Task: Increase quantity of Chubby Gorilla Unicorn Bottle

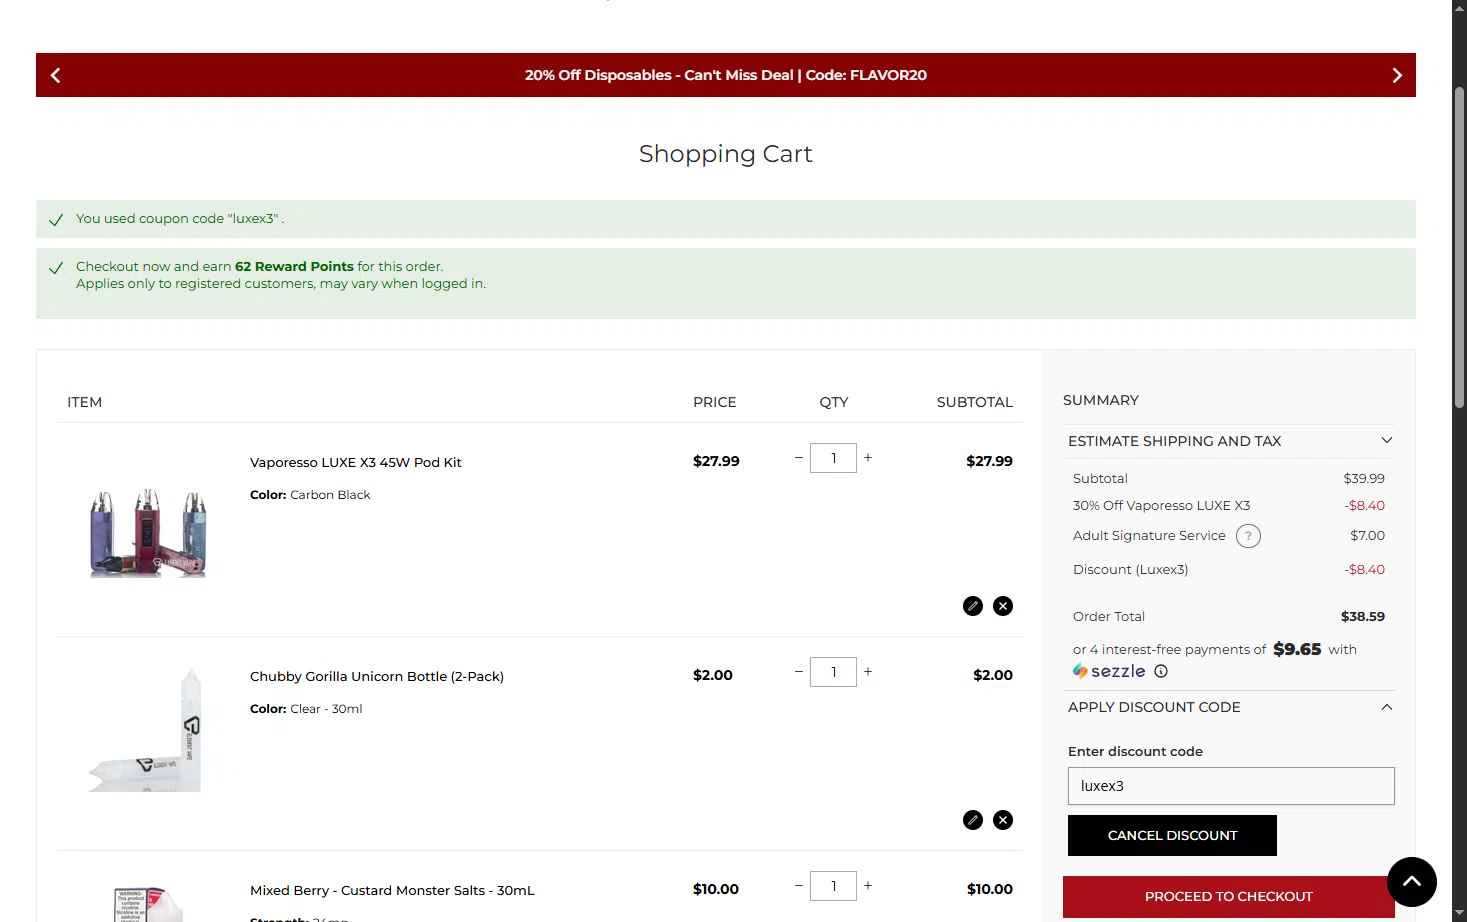Action: click(868, 671)
